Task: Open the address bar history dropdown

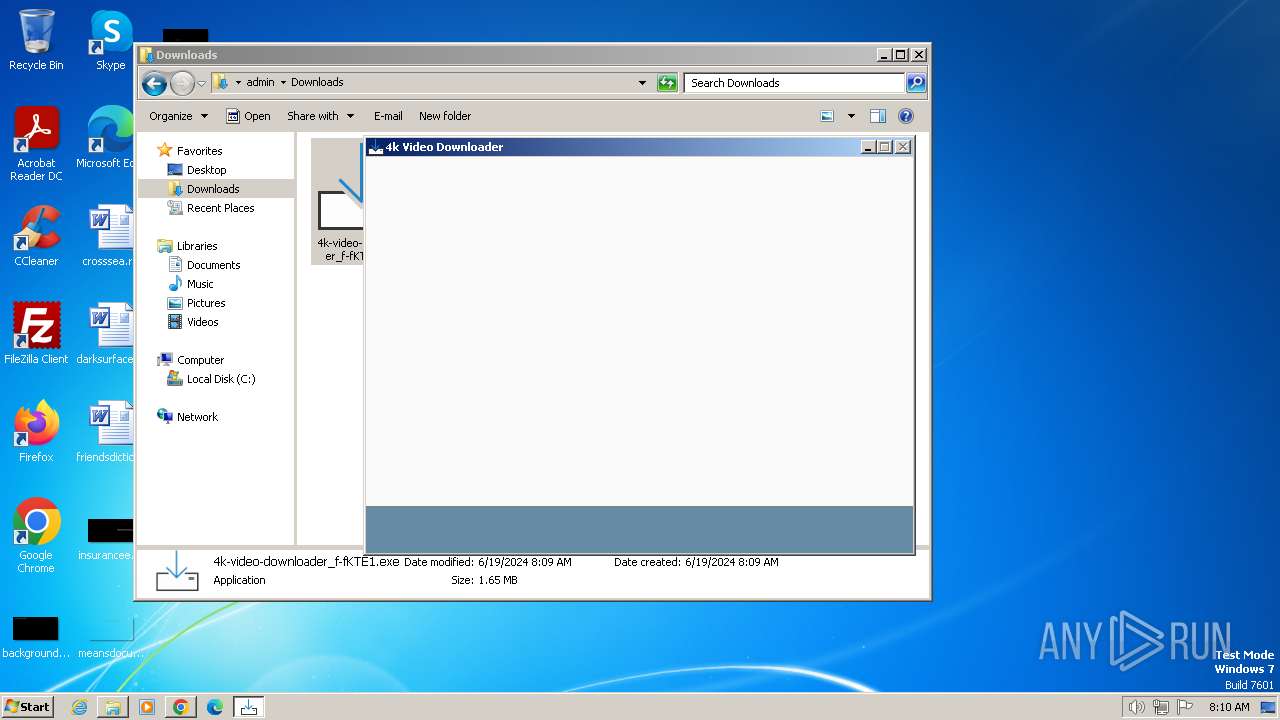Action: point(642,83)
